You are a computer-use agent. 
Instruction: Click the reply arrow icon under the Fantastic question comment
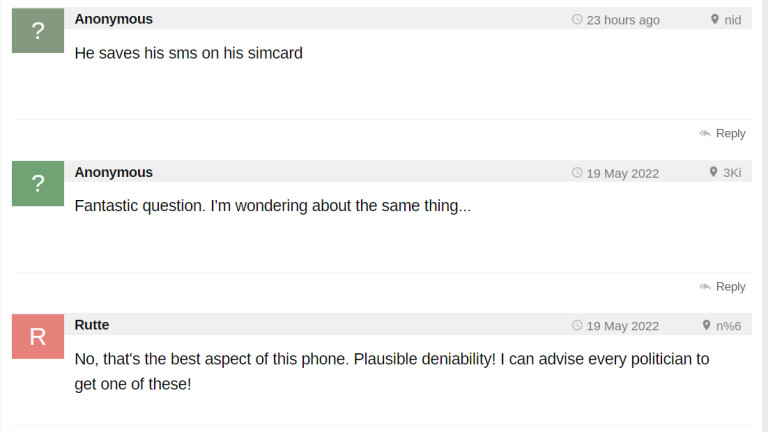705,287
